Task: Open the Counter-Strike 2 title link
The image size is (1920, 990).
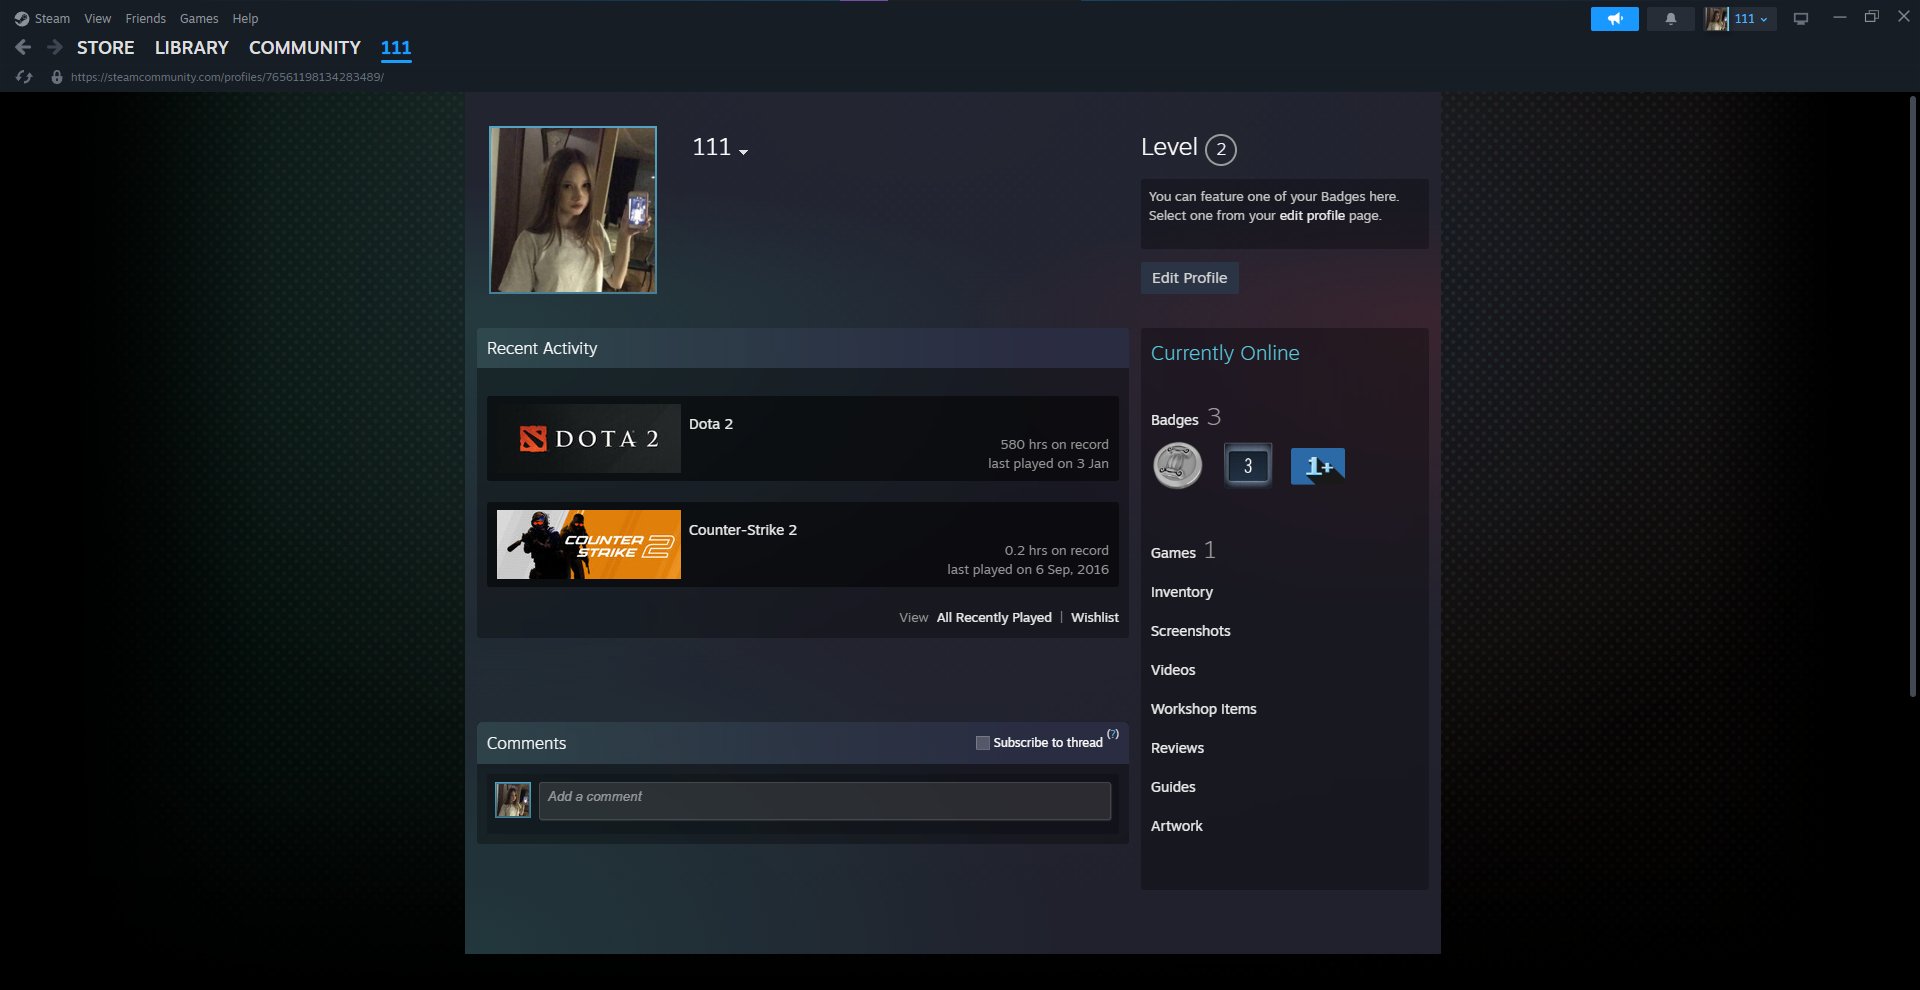Action: (x=743, y=530)
